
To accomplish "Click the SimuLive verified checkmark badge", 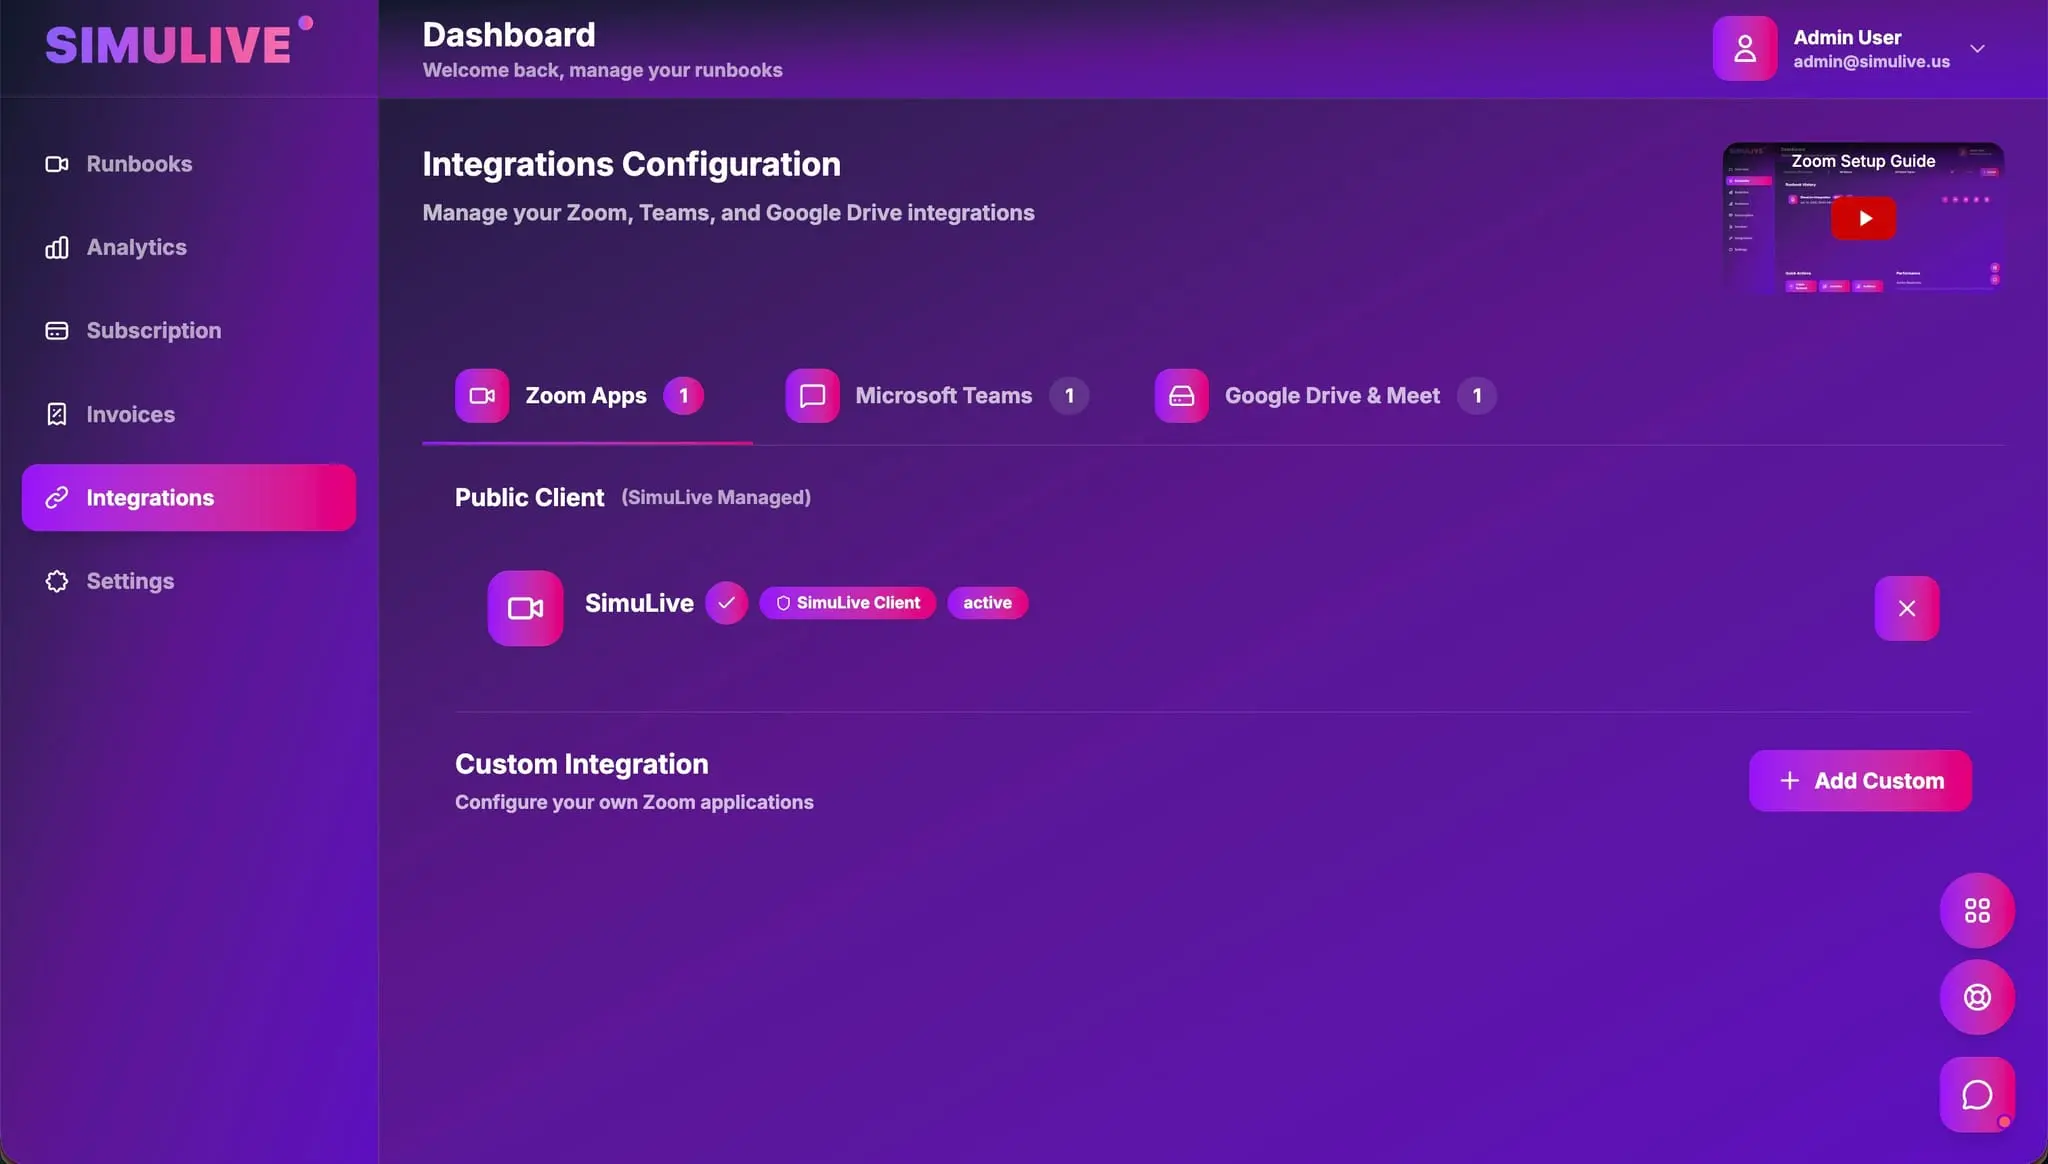I will [x=726, y=603].
